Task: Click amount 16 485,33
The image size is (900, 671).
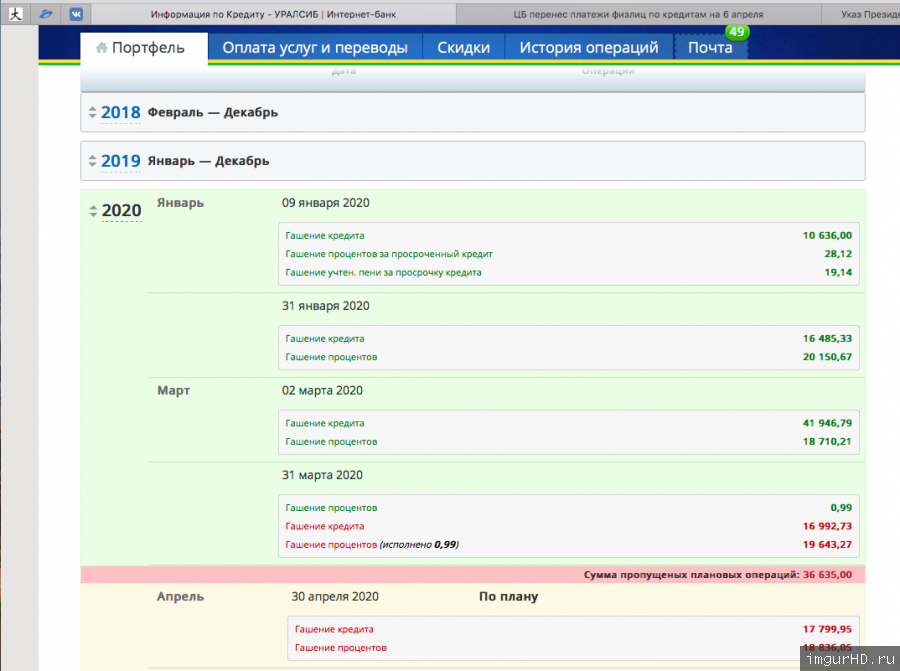Action: click(x=827, y=339)
